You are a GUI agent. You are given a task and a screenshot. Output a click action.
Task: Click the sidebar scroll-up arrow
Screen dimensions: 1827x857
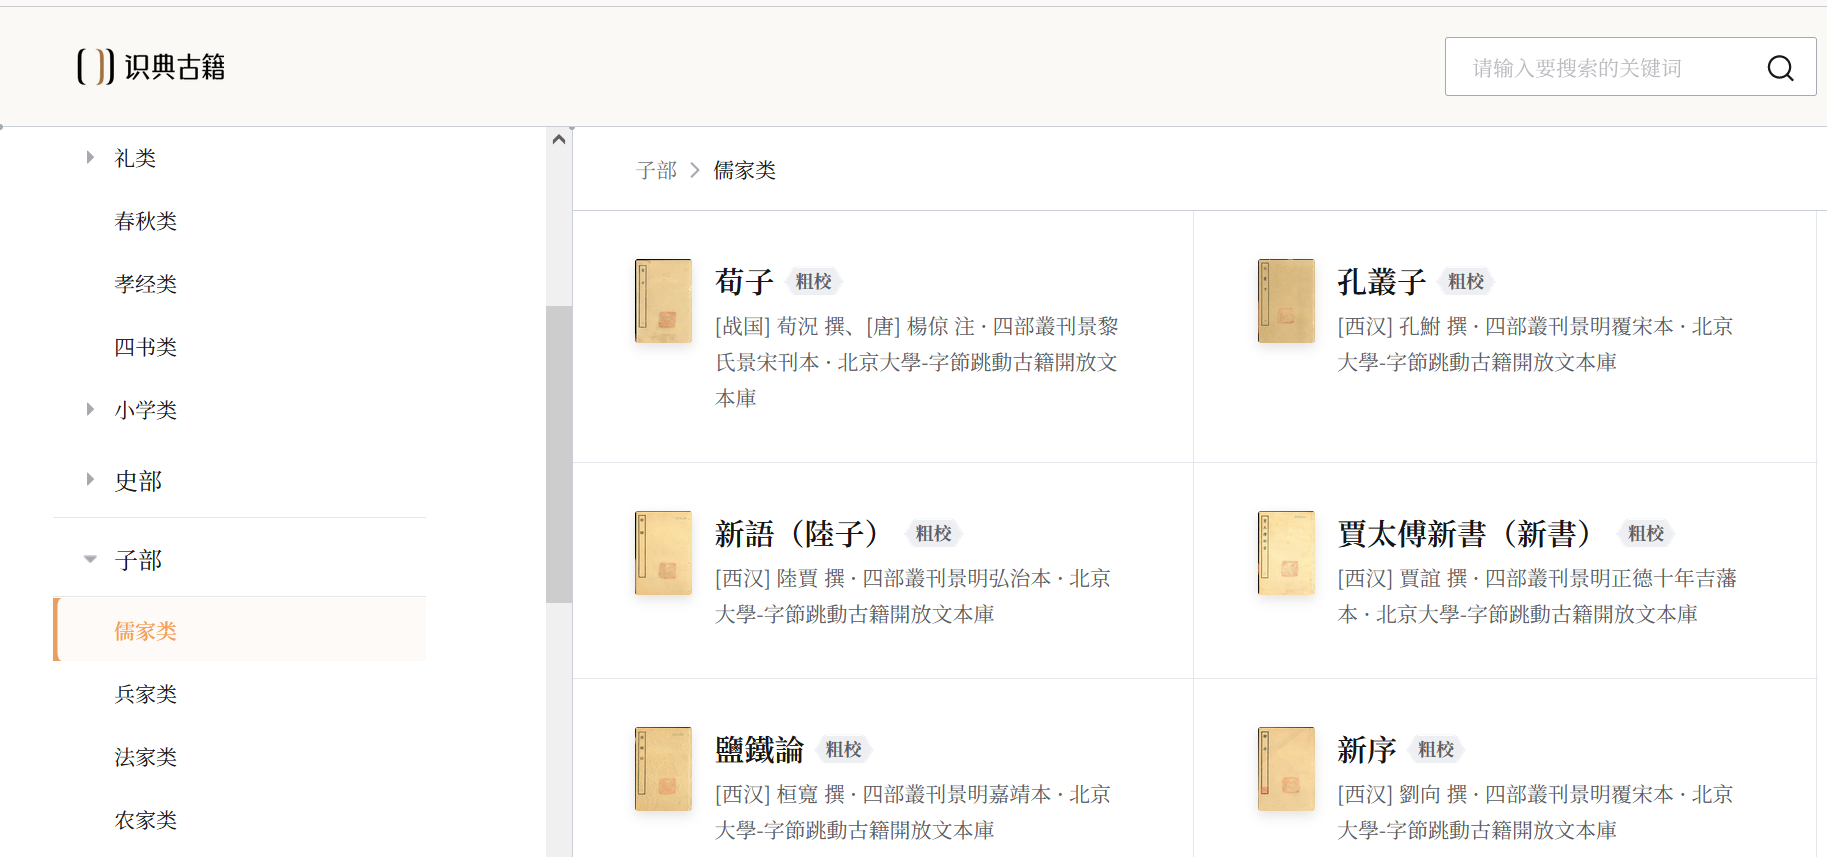coord(559,139)
